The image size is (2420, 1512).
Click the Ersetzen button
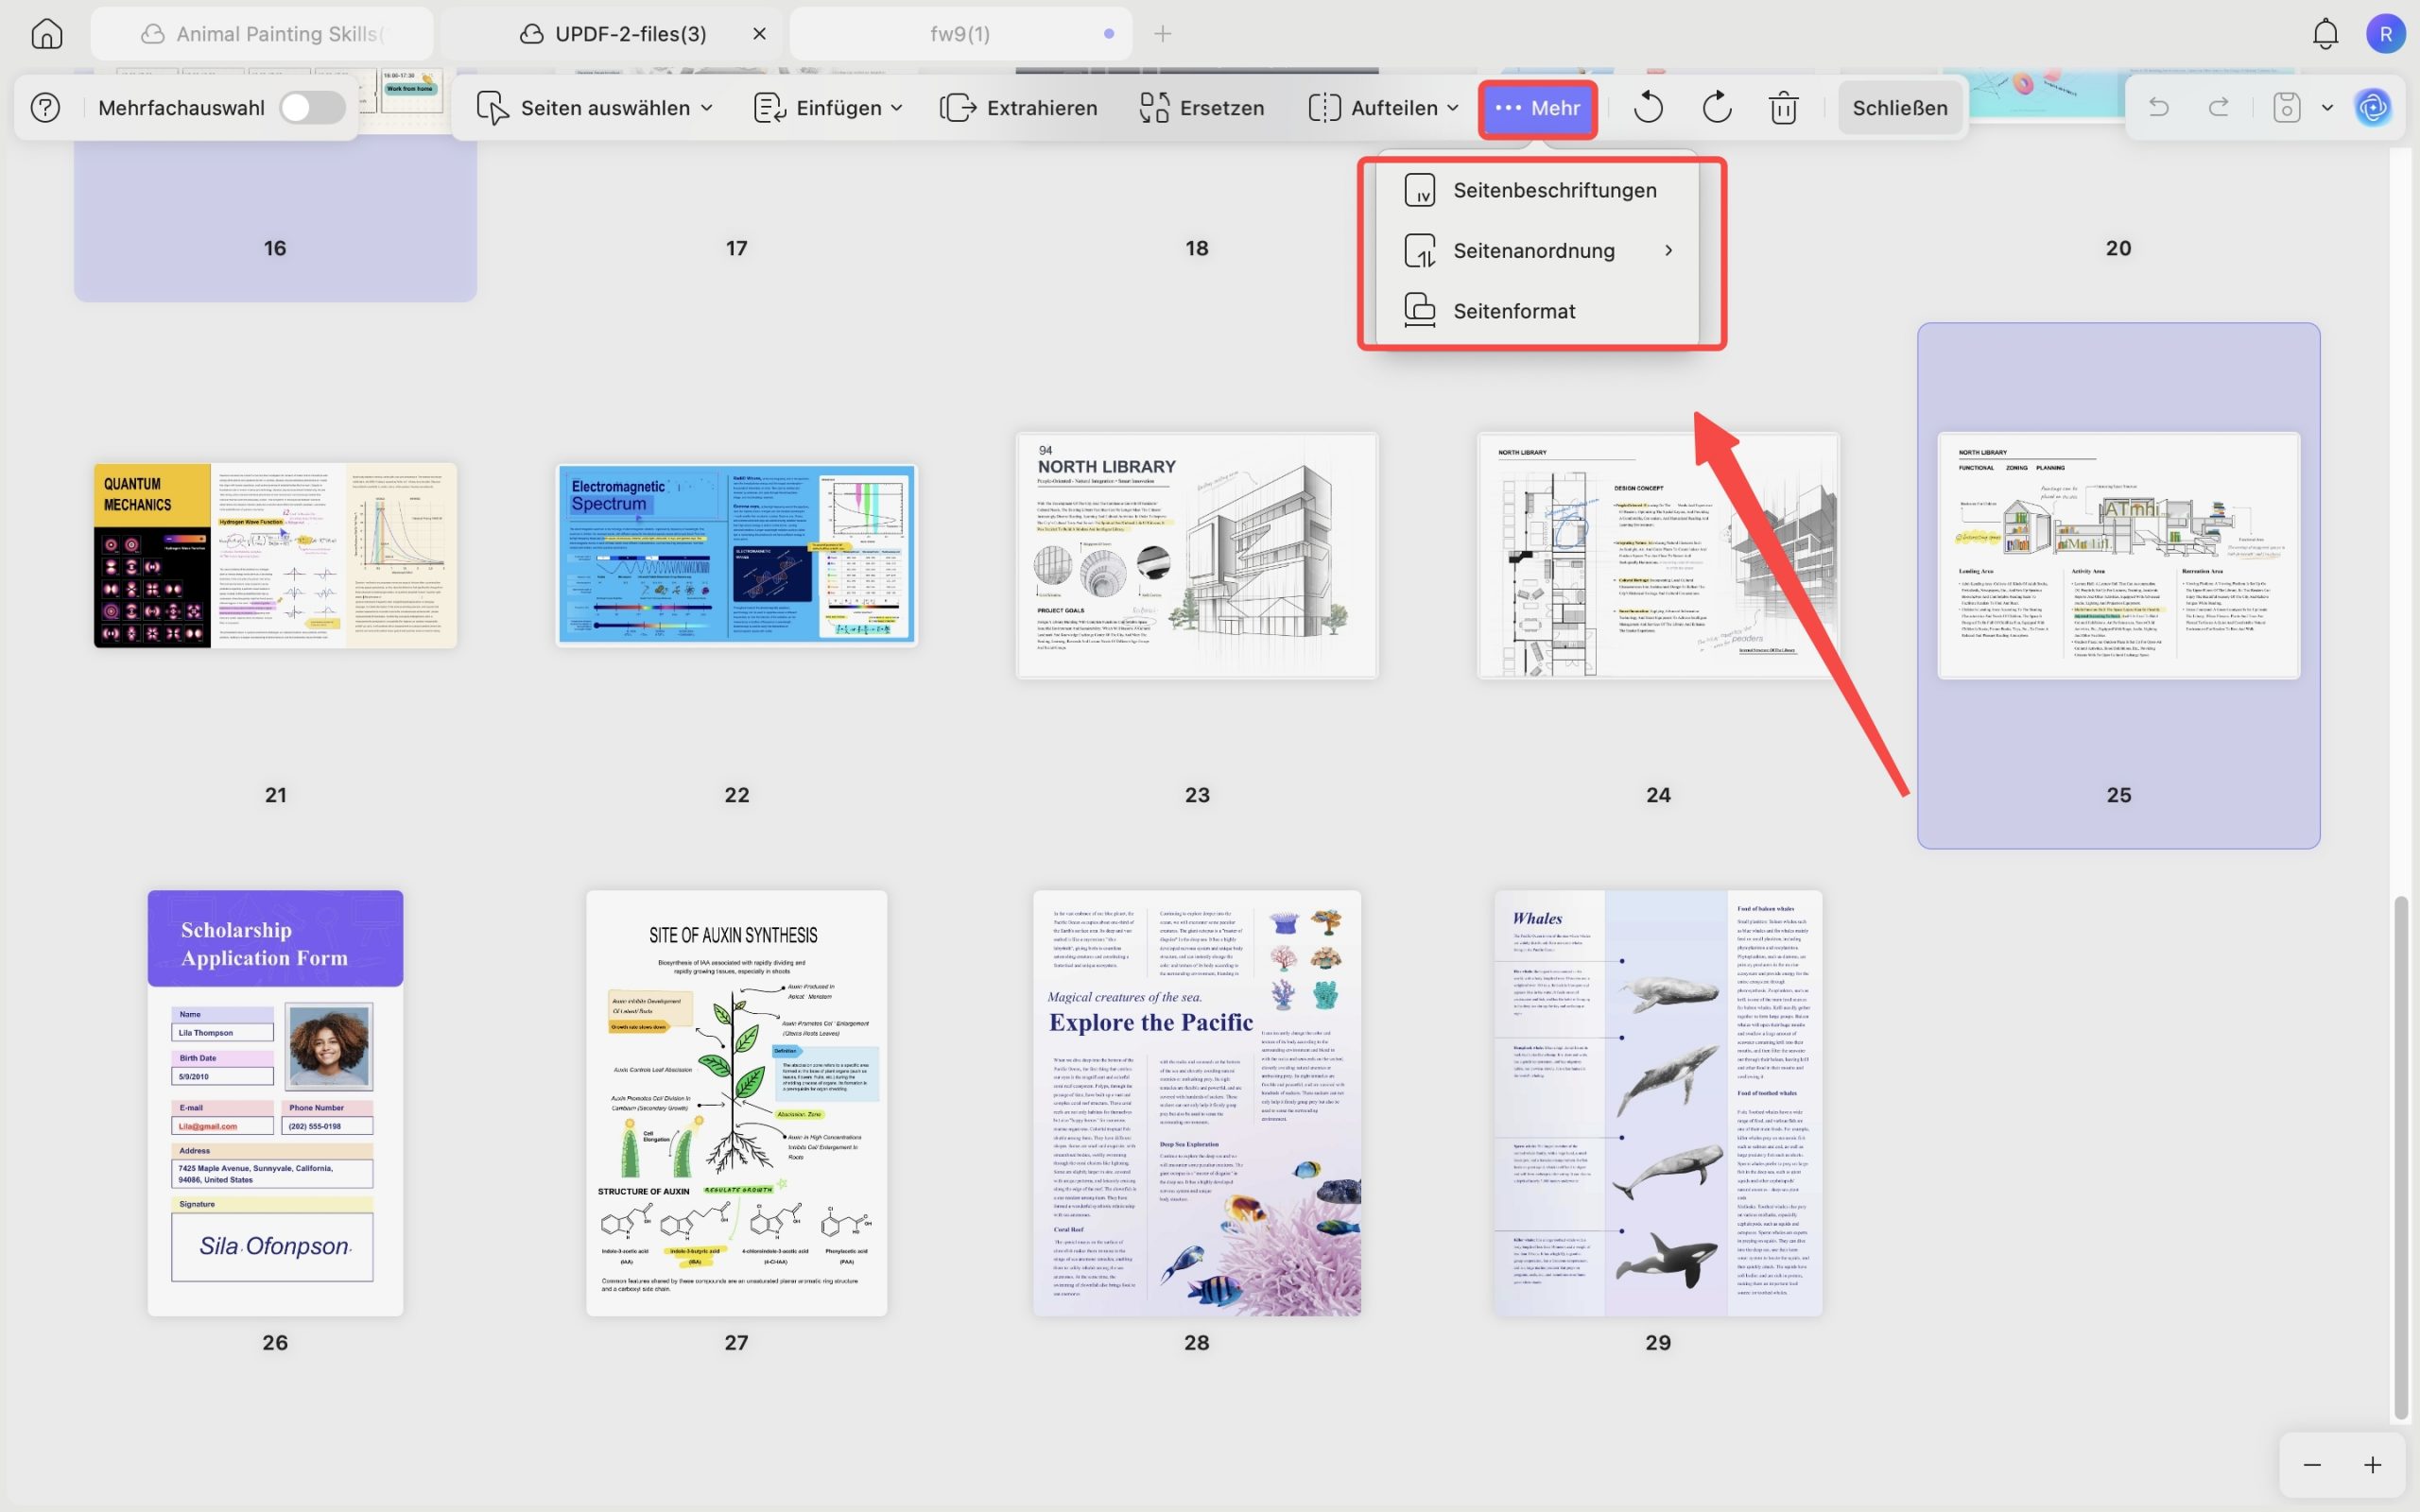click(1201, 107)
